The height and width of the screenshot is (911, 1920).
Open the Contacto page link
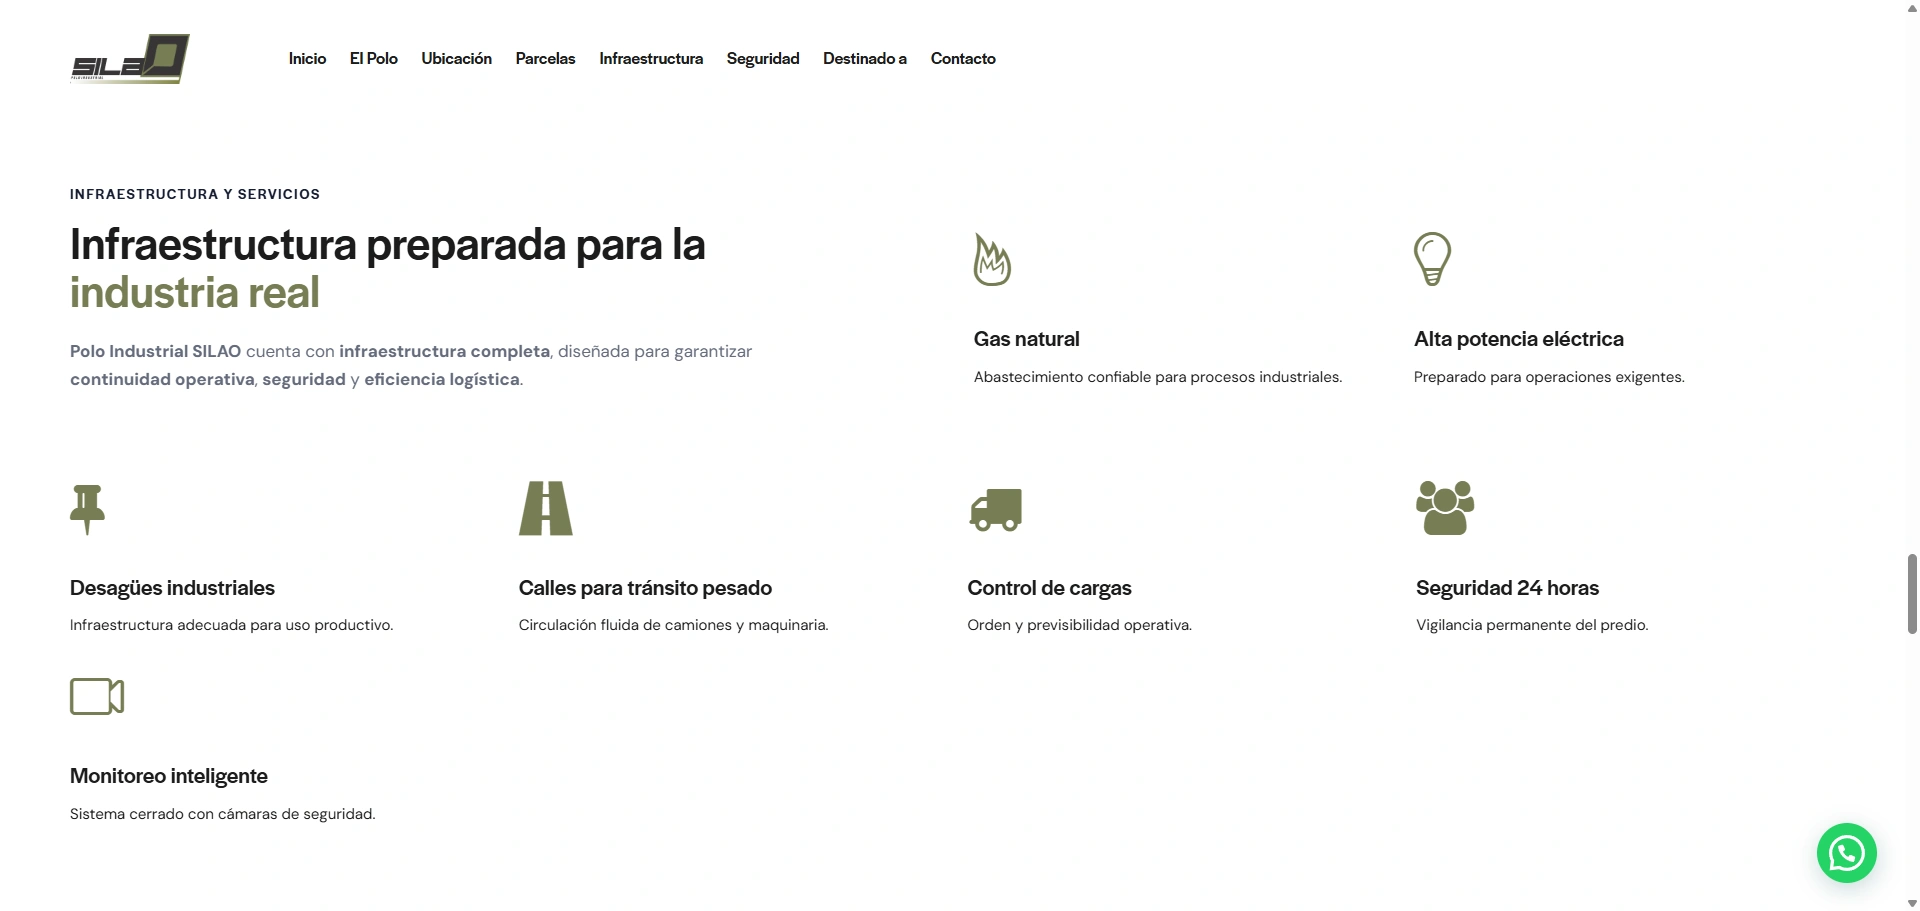point(963,59)
